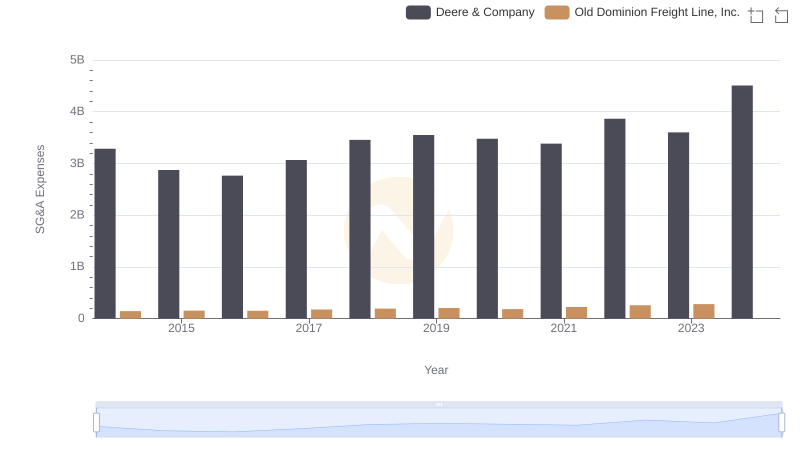Click the right handle of the range slider
Screen dimensions: 800x461
[x=781, y=423]
